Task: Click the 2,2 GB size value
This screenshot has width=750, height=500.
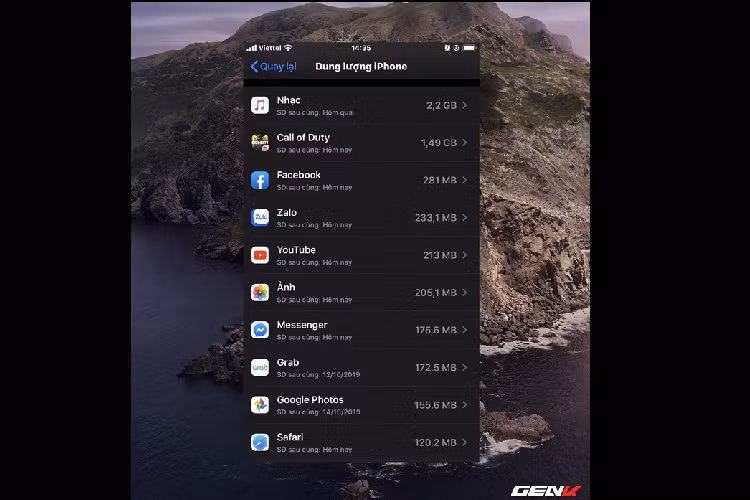Action: (441, 105)
